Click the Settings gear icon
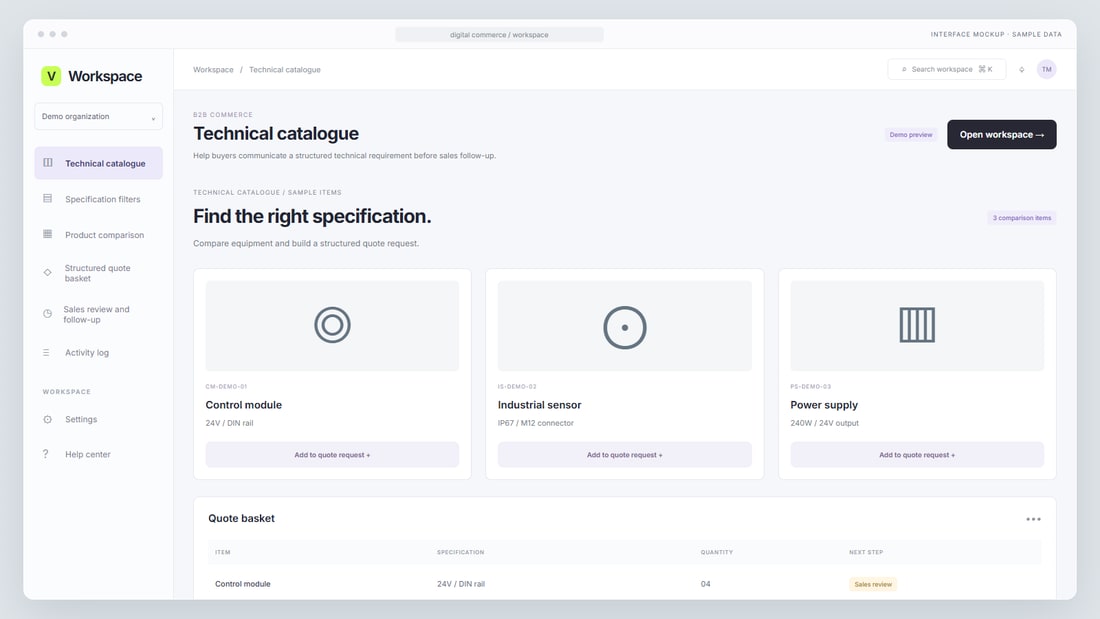The height and width of the screenshot is (619, 1100). coord(48,419)
